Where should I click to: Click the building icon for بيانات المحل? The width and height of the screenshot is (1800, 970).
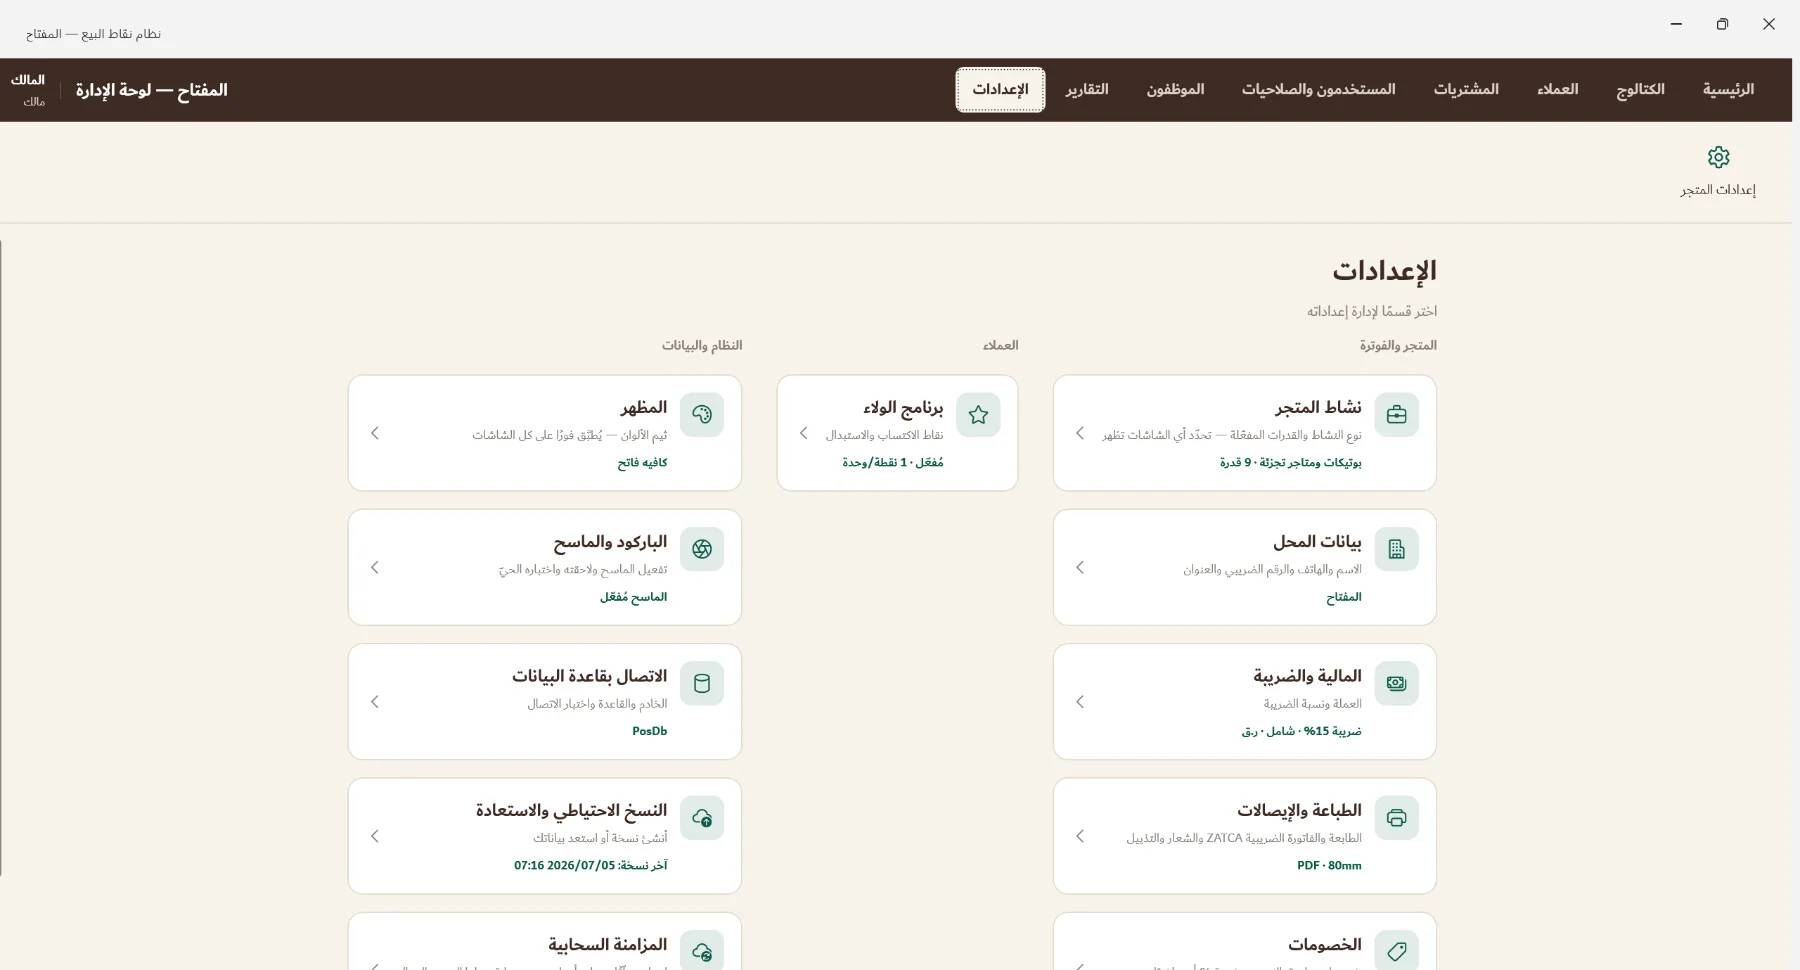(1396, 549)
